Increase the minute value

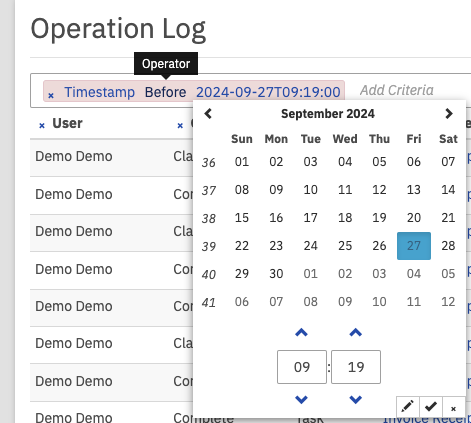coord(356,332)
